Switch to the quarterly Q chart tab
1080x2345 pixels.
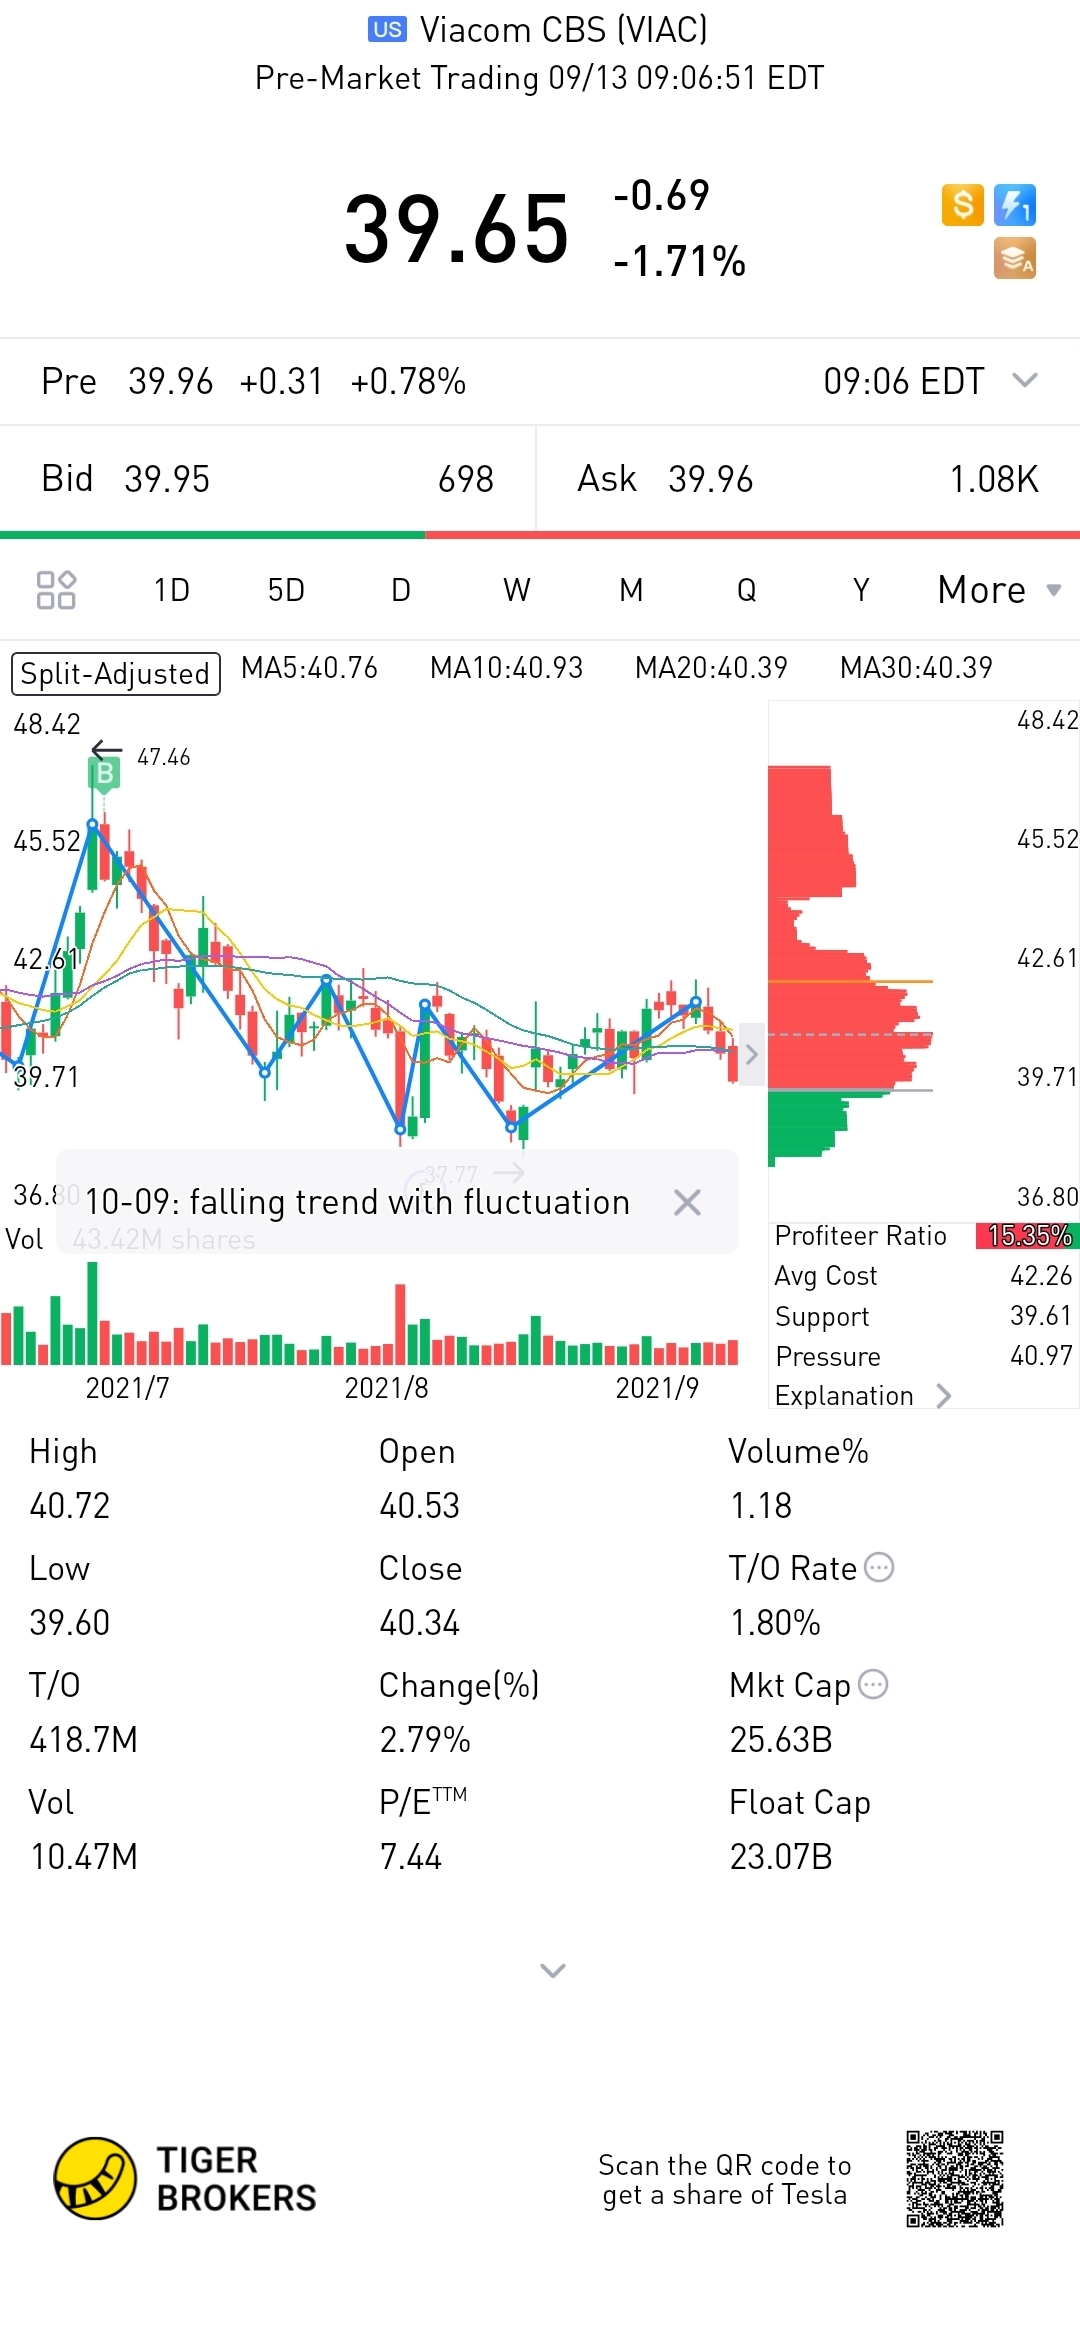pos(746,590)
